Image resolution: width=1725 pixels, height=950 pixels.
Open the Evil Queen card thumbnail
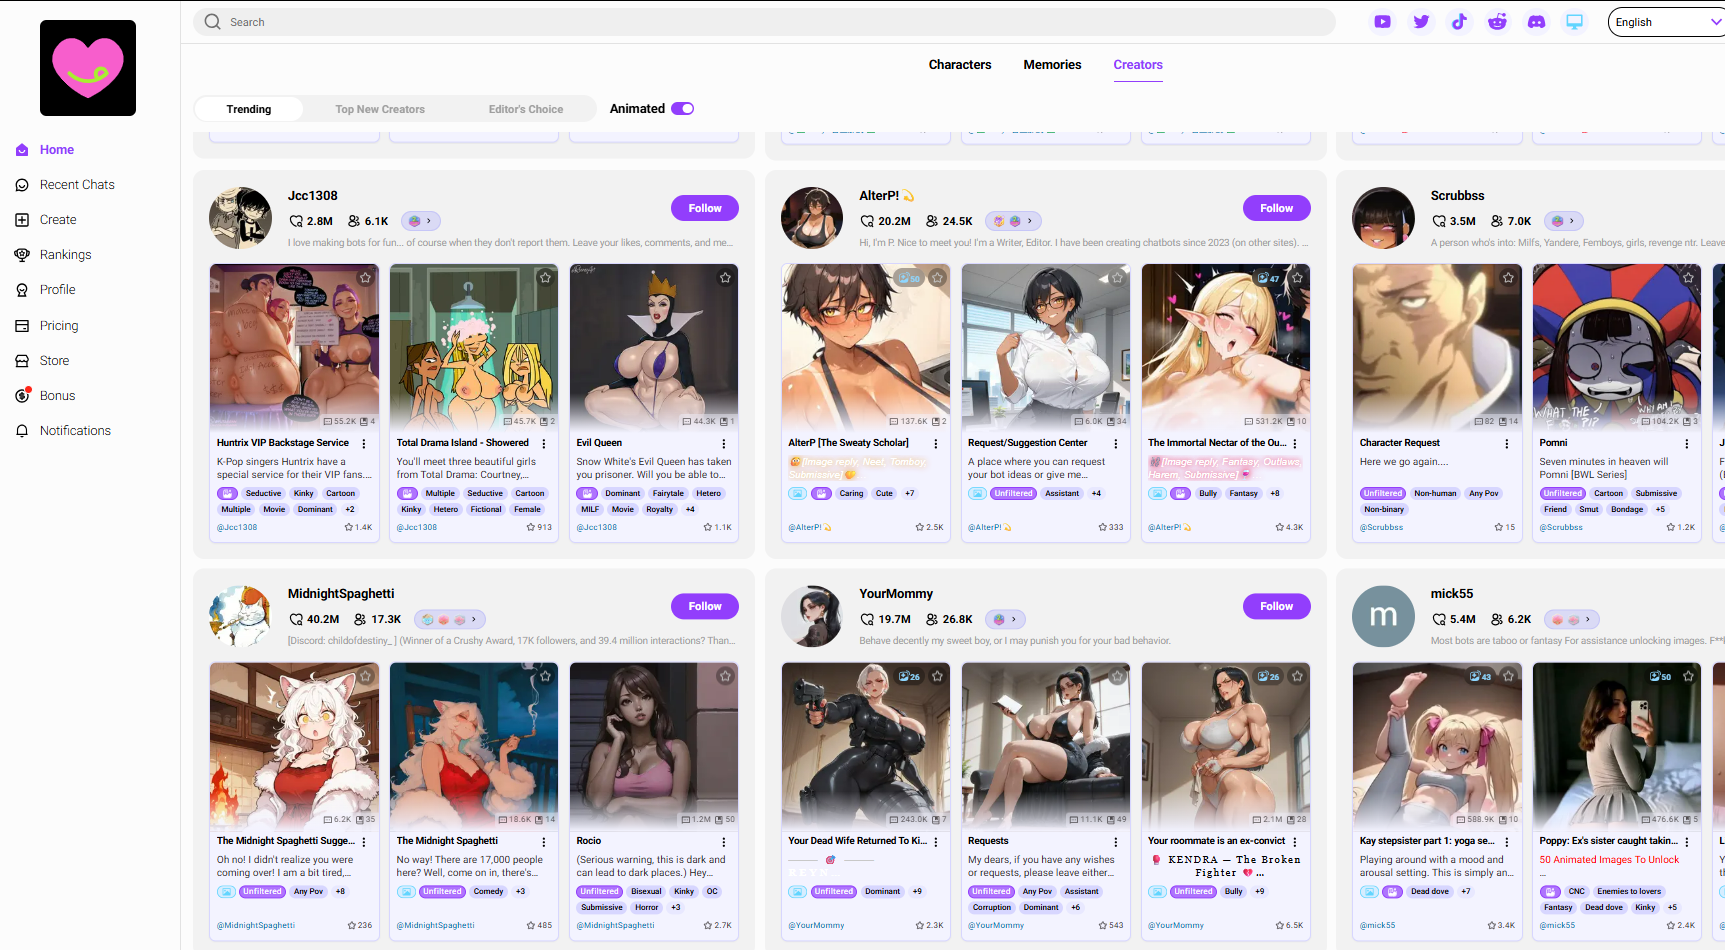tap(654, 347)
